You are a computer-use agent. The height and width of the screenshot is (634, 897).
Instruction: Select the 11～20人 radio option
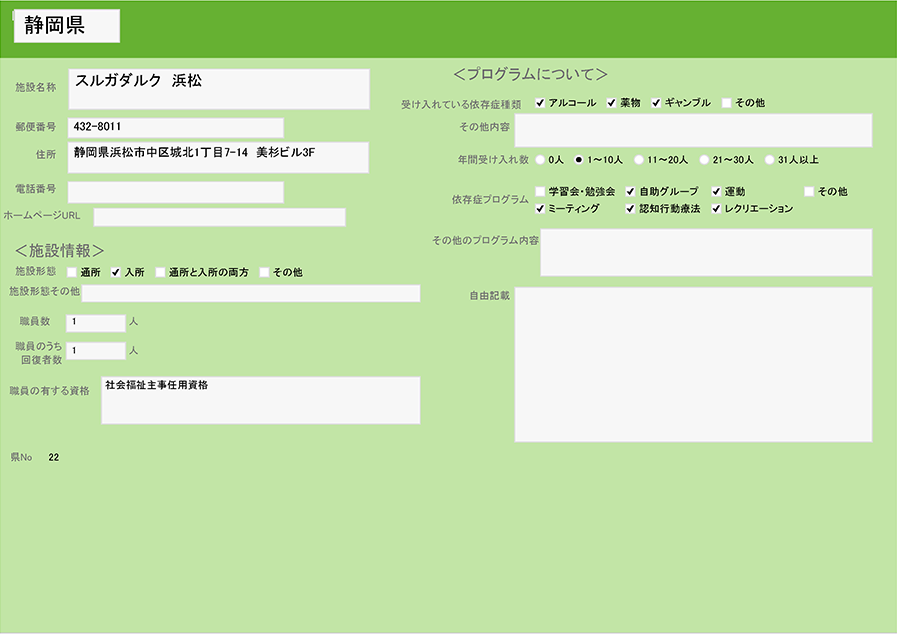(x=639, y=159)
